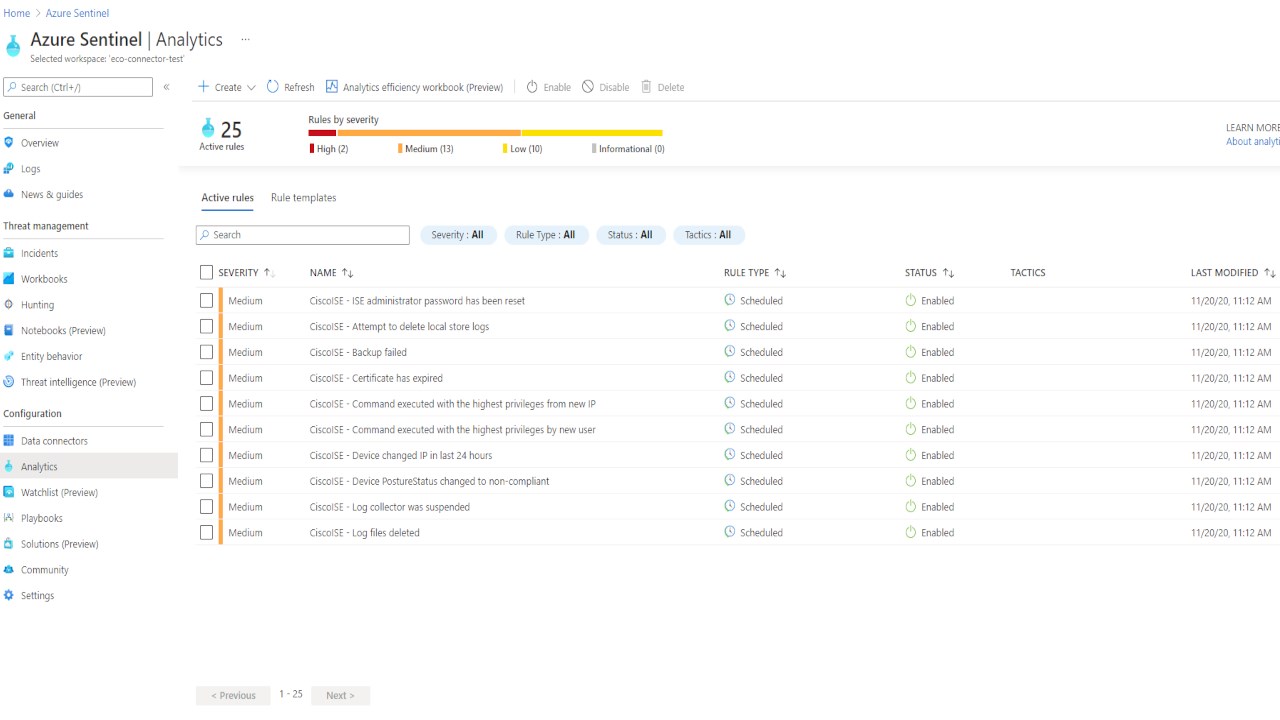Click the orange Medium severity bar segment
1280x720 pixels.
coord(429,133)
